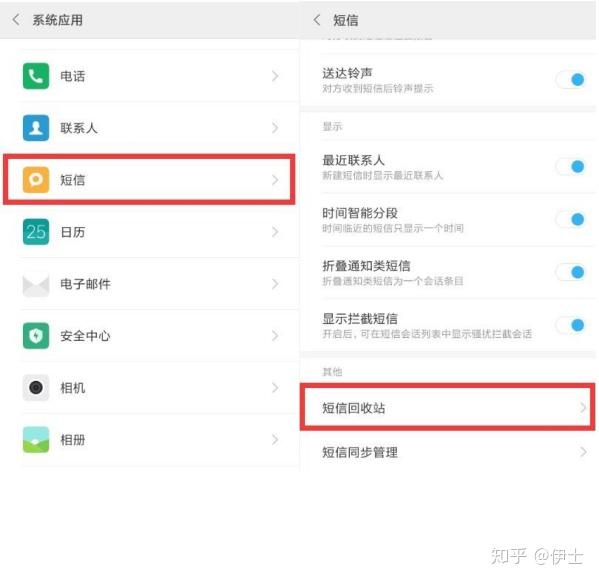Tap the 日历 calendar icon showing 25
Viewport: 599px width, 581px height.
[x=36, y=231]
